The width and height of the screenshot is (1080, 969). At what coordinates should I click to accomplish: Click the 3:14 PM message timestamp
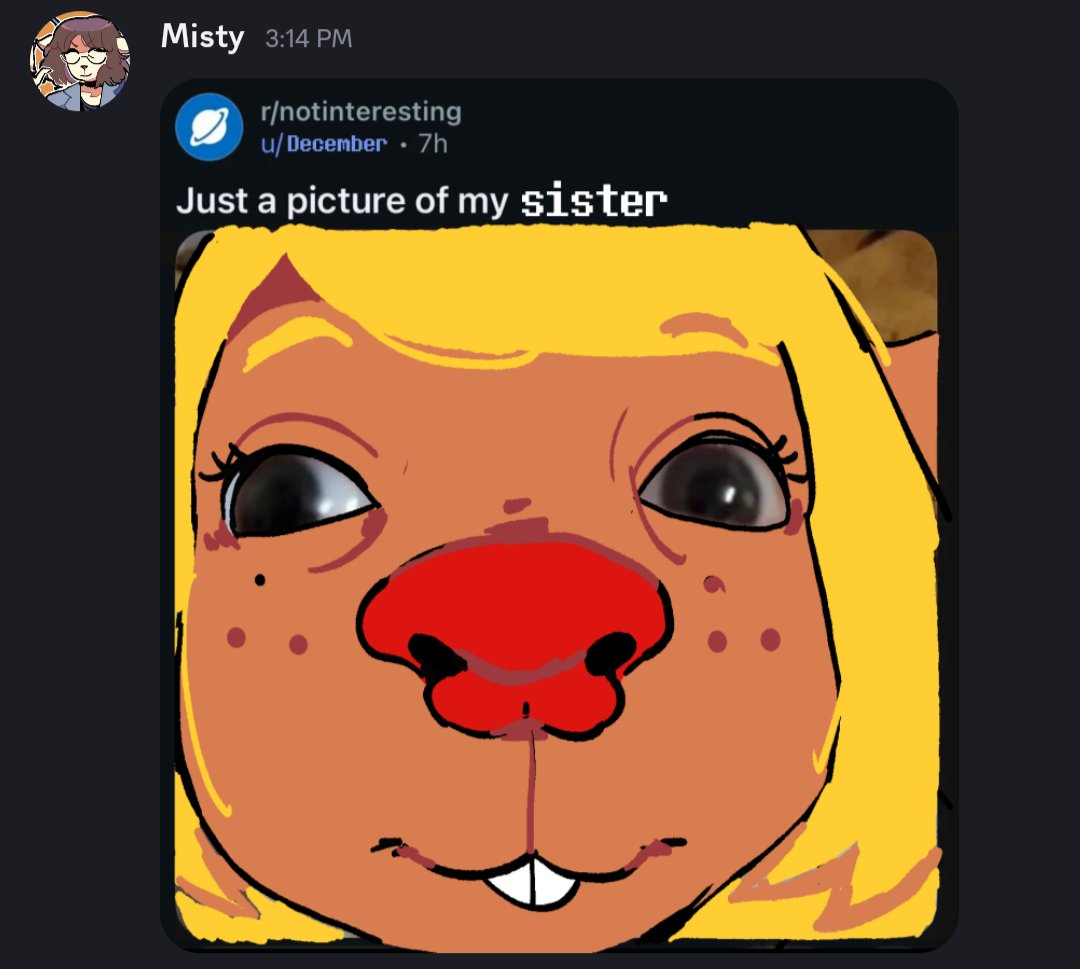tap(309, 39)
